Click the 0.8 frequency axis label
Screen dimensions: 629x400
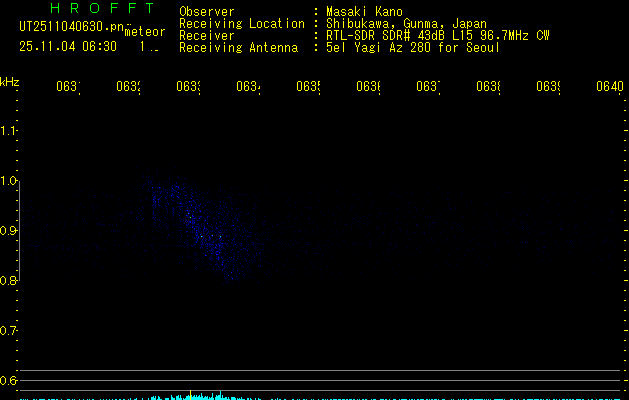(8, 280)
